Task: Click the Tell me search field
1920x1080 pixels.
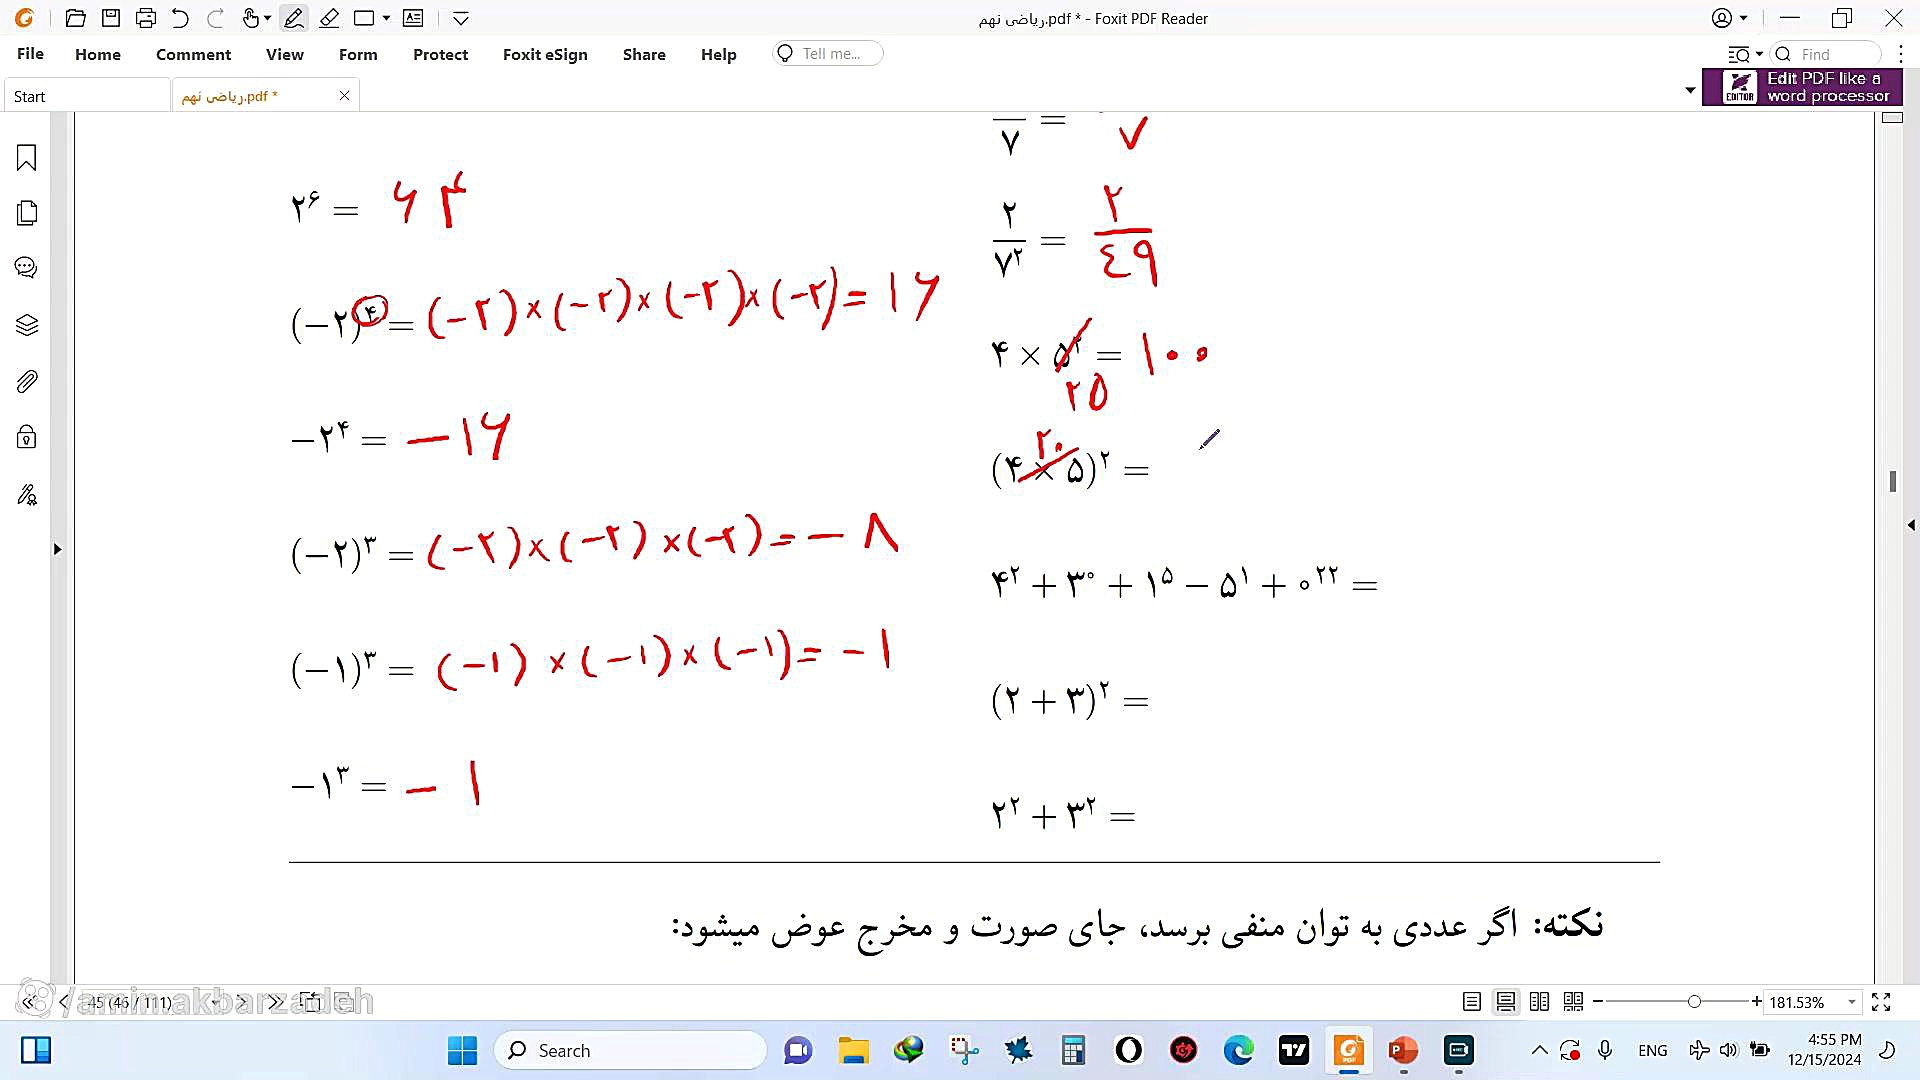Action: tap(830, 54)
